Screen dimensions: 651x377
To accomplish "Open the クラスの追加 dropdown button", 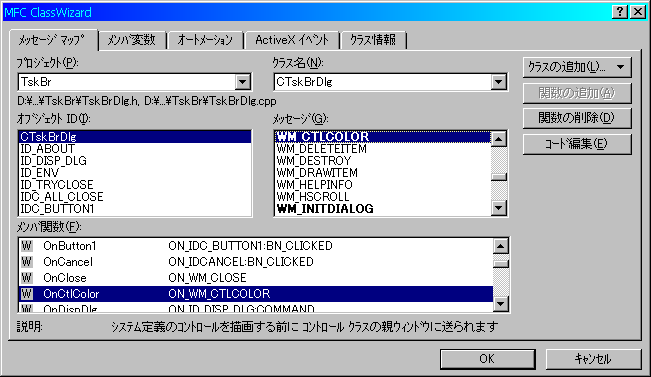I will 577,67.
